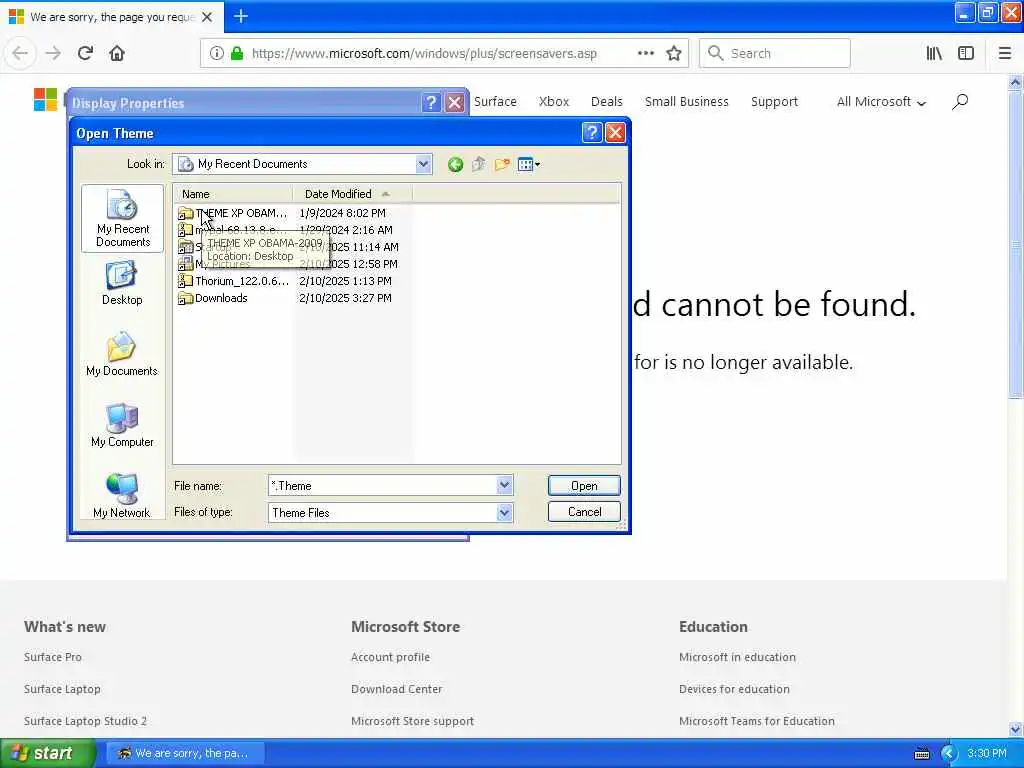The height and width of the screenshot is (768, 1024).
Task: Go up one folder level
Action: point(479,165)
